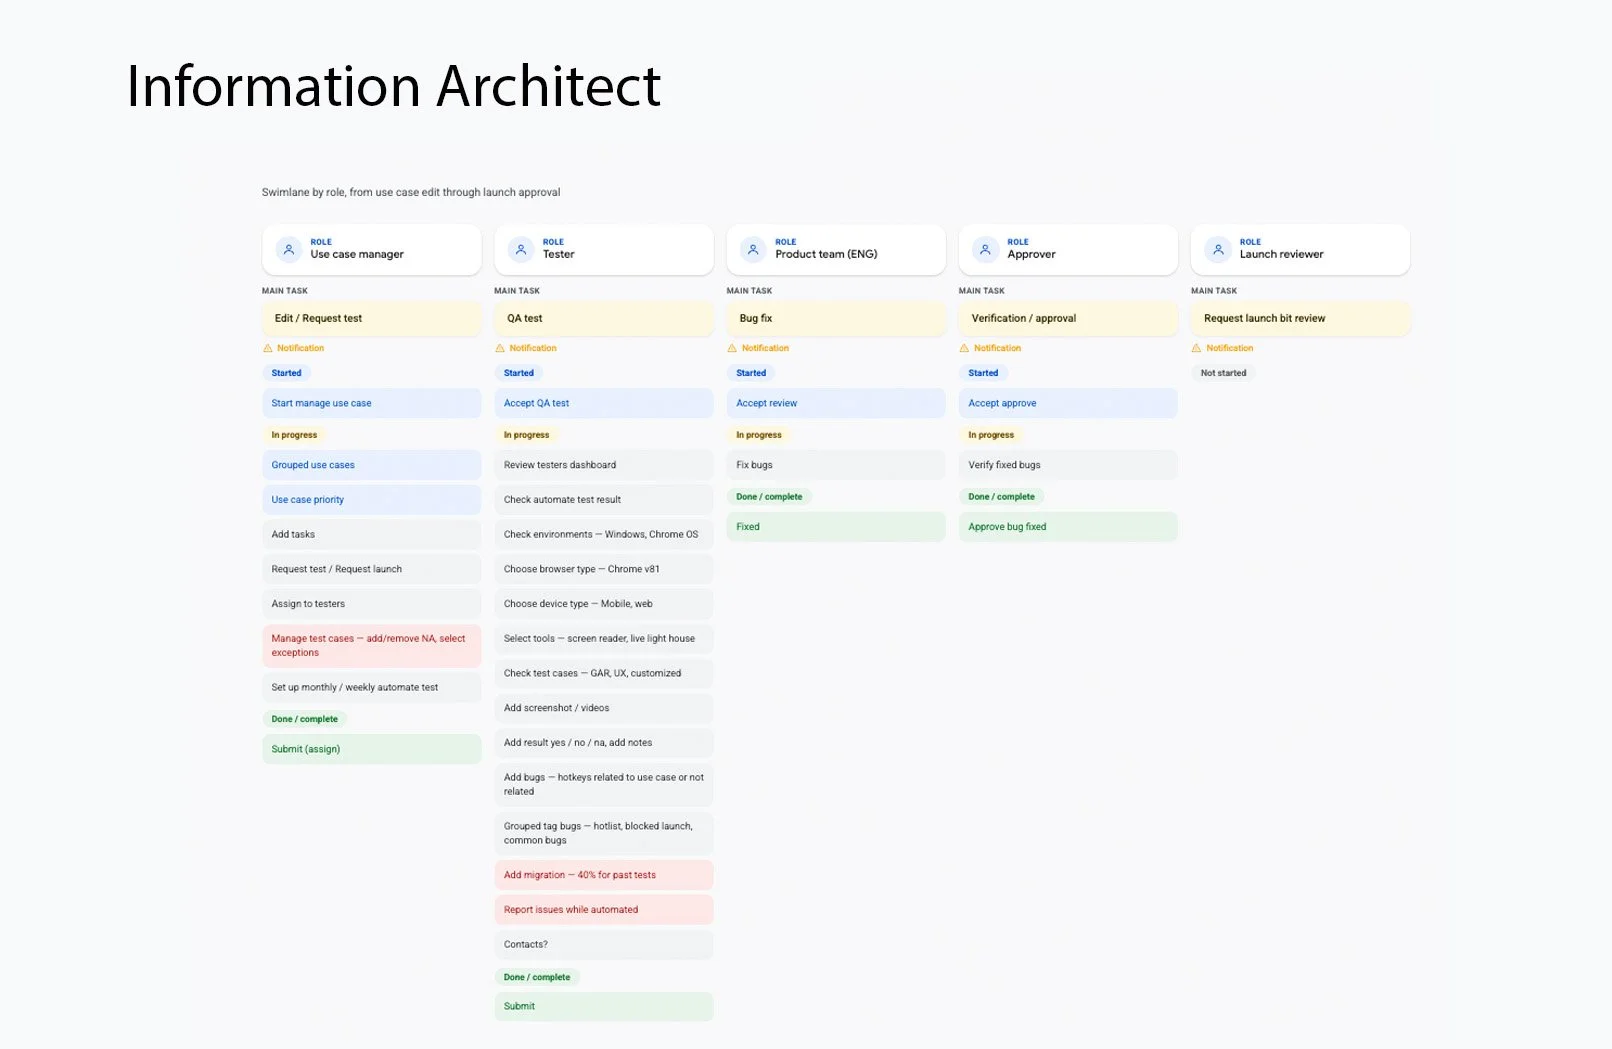Click Choose device type Mobile, web step
Screen dimensions: 1612x1049
click(x=604, y=604)
